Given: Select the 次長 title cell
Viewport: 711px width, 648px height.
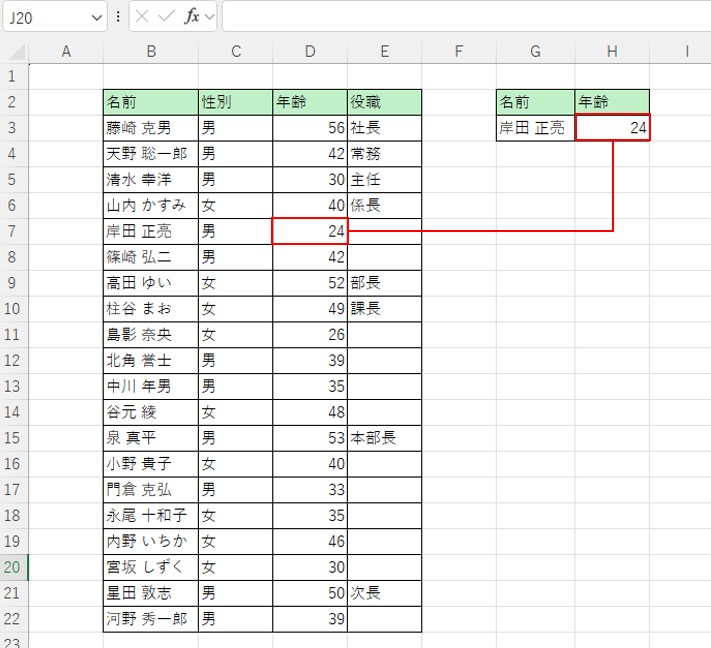Looking at the screenshot, I should pyautogui.click(x=385, y=593).
